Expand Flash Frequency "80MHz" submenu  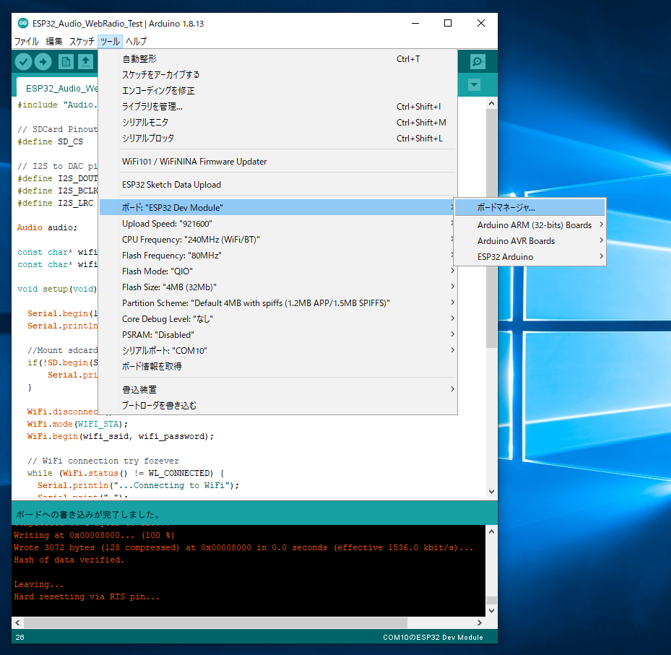pyautogui.click(x=278, y=255)
